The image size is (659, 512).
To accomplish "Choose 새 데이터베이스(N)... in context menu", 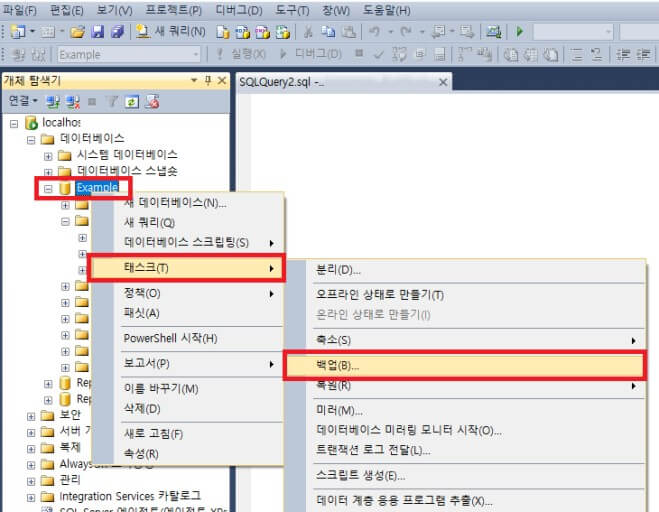I will pyautogui.click(x=175, y=203).
